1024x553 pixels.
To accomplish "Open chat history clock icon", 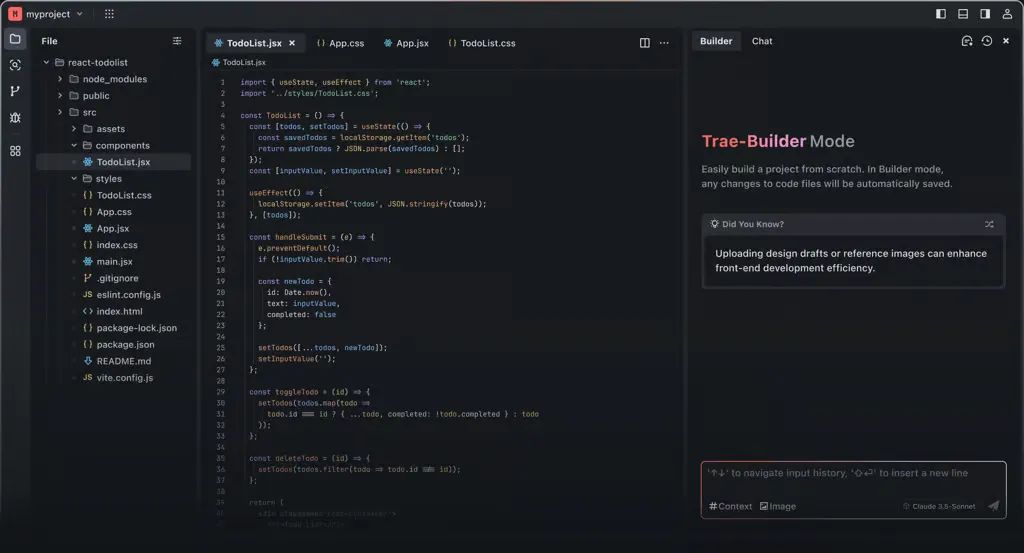I will click(x=987, y=41).
